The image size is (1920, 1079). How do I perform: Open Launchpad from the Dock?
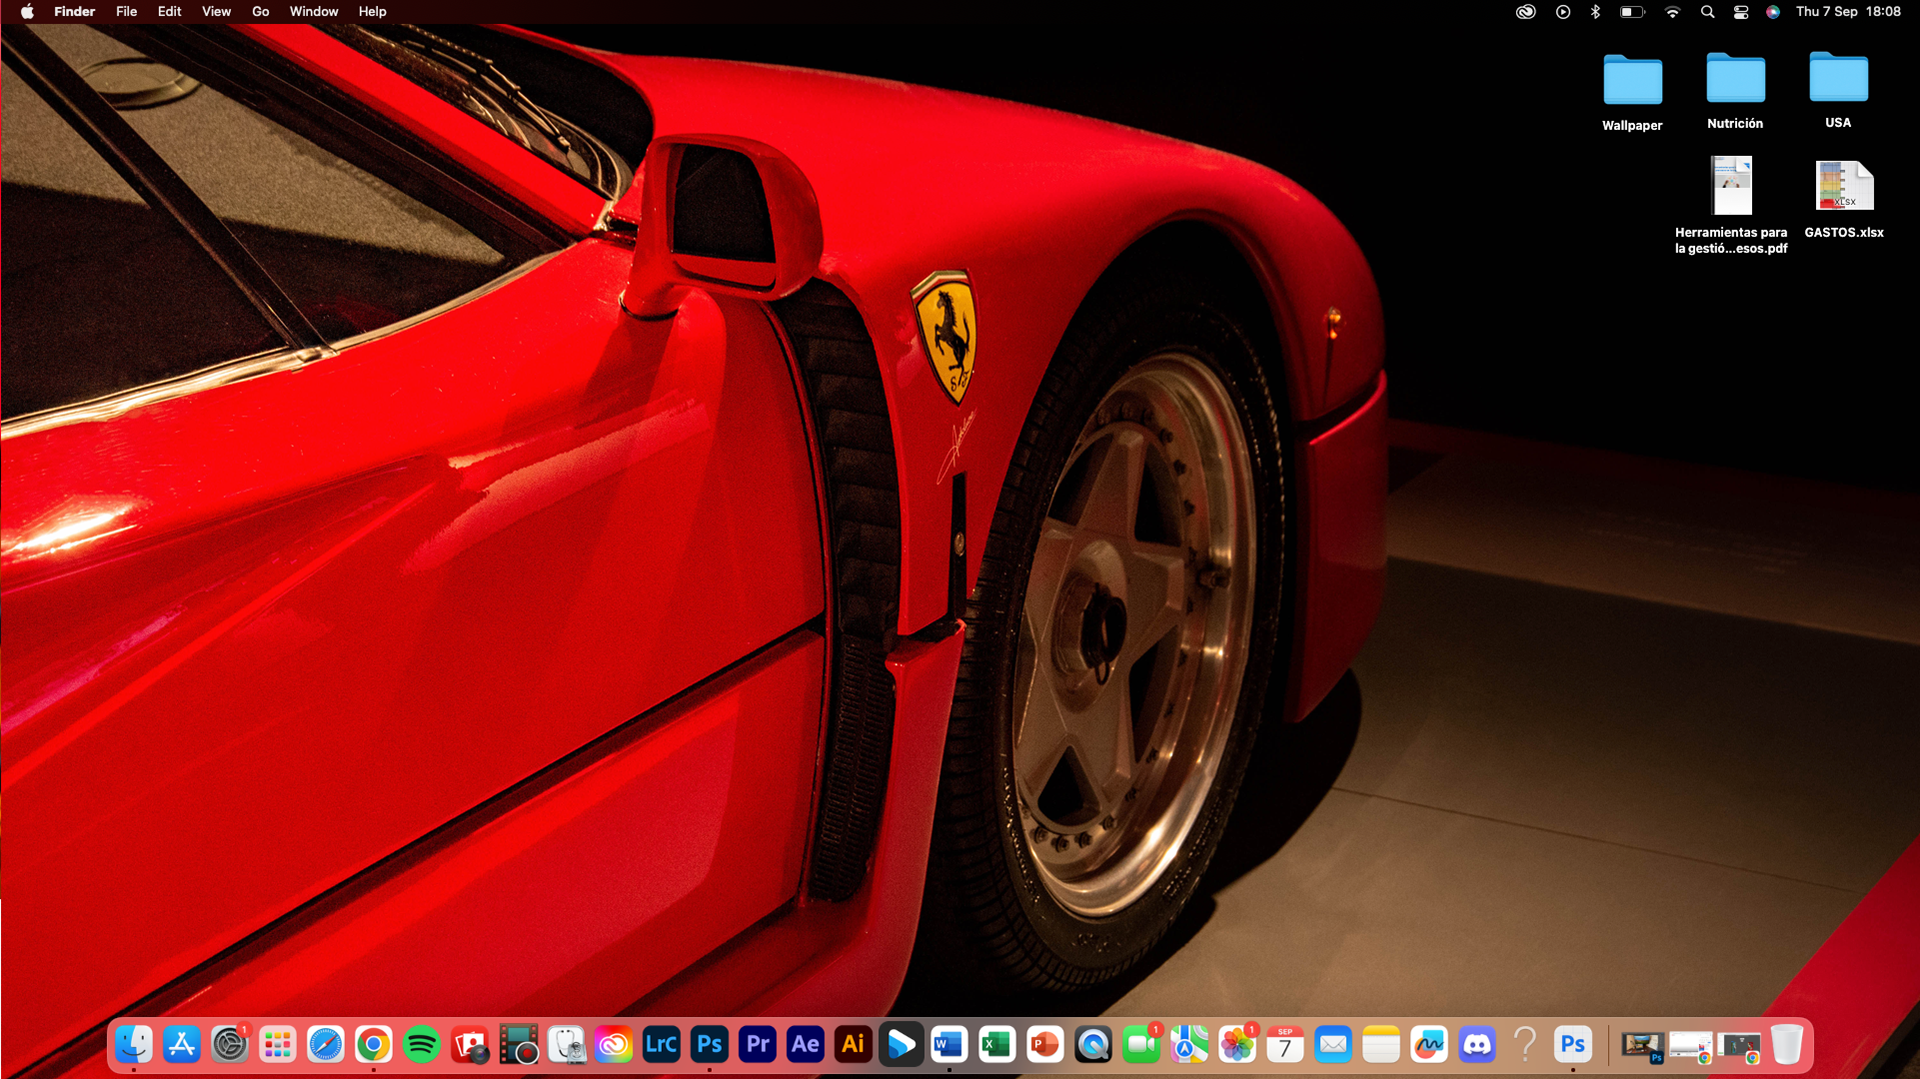[278, 1045]
